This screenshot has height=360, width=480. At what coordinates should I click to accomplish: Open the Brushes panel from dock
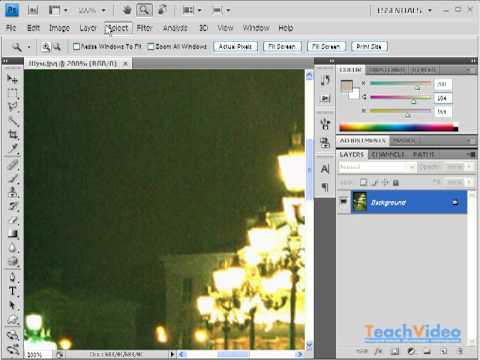coord(325,124)
